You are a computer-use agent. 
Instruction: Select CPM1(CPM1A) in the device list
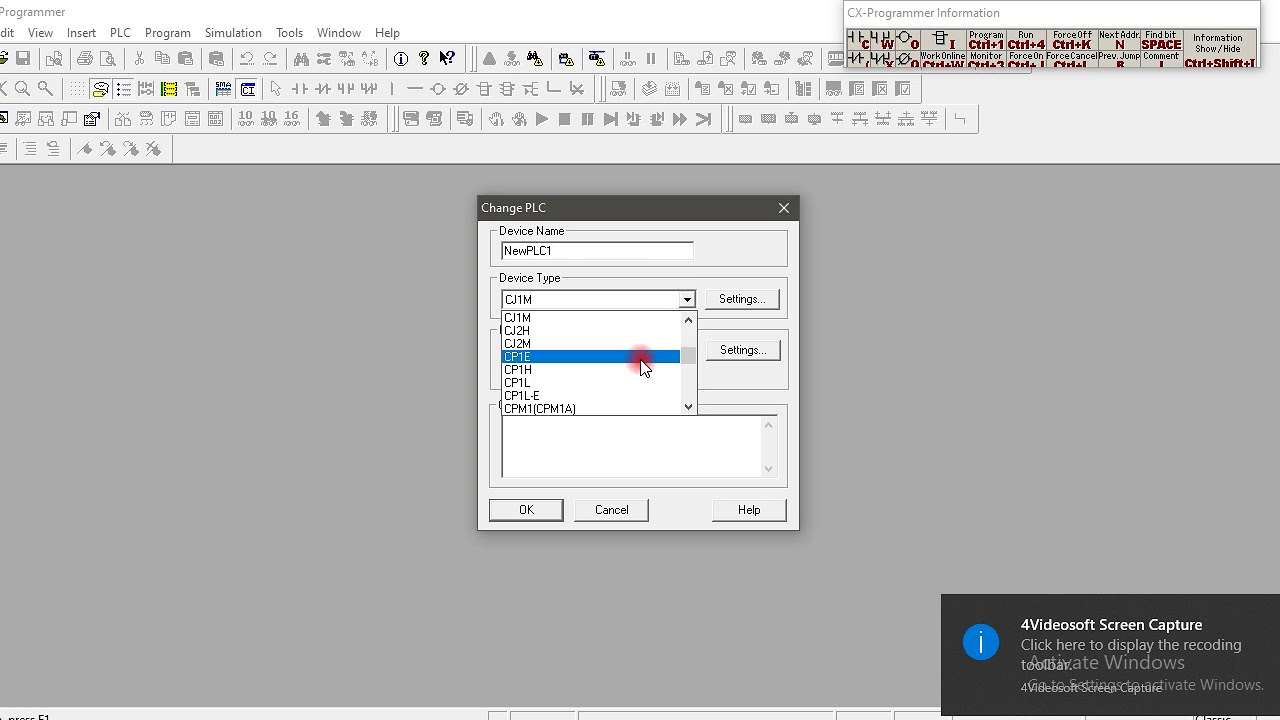coord(590,408)
